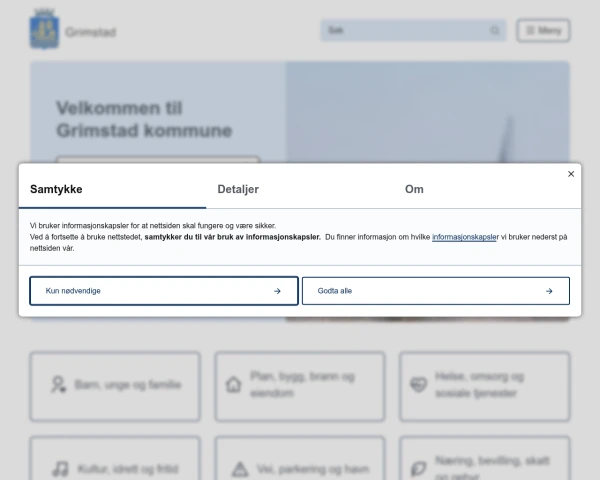Click the heart icon on Helse card

point(418,385)
